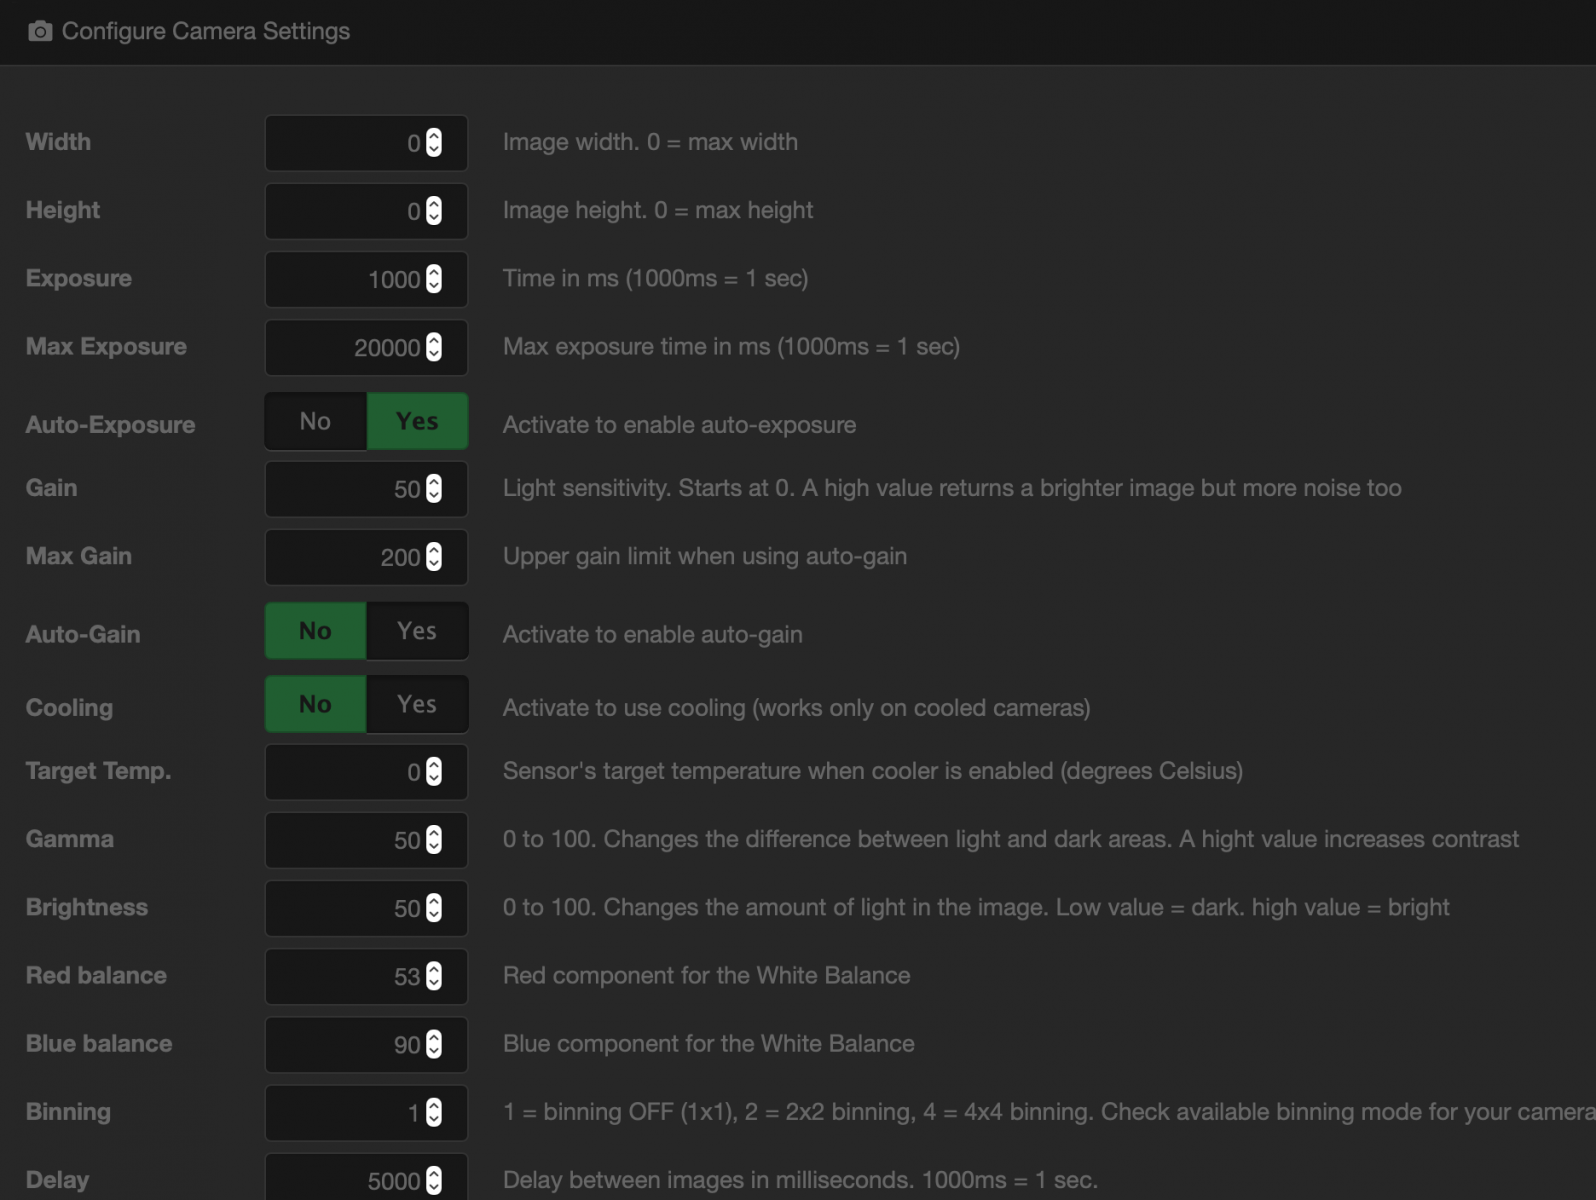This screenshot has height=1200, width=1596.
Task: Click the camera icon beside Configure Camera Settings
Action: tap(40, 31)
